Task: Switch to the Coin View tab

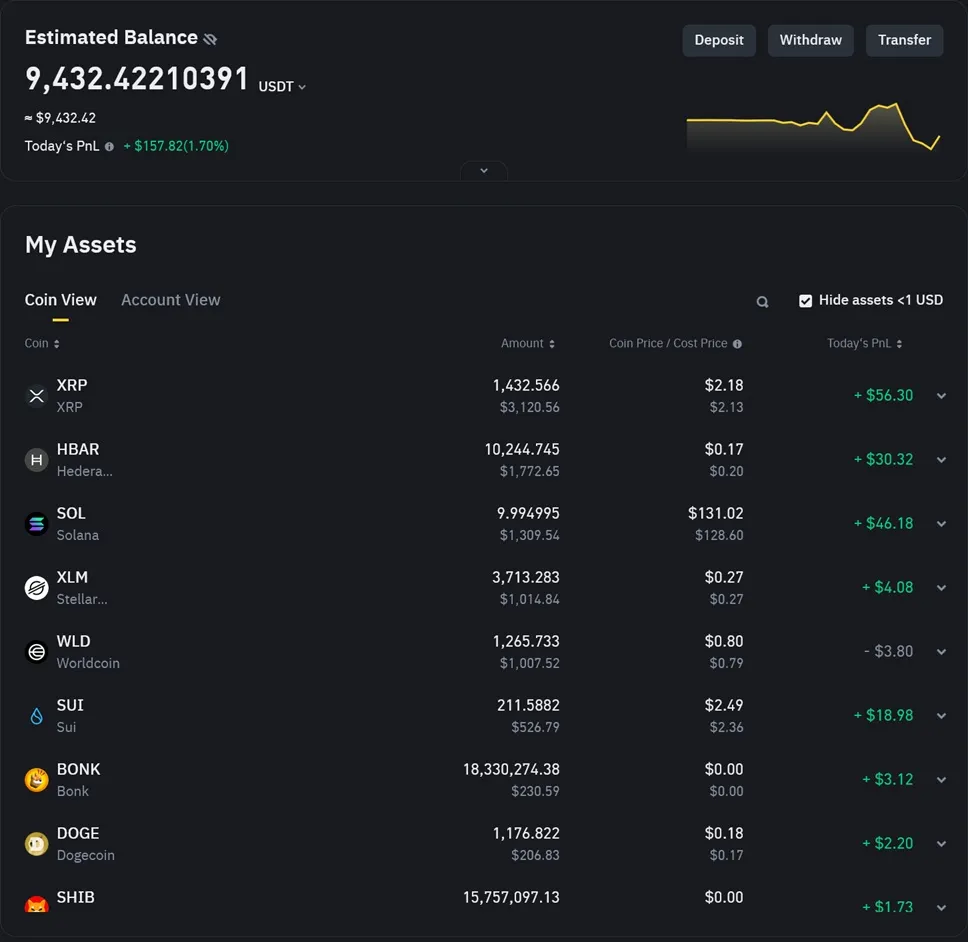Action: [x=60, y=300]
